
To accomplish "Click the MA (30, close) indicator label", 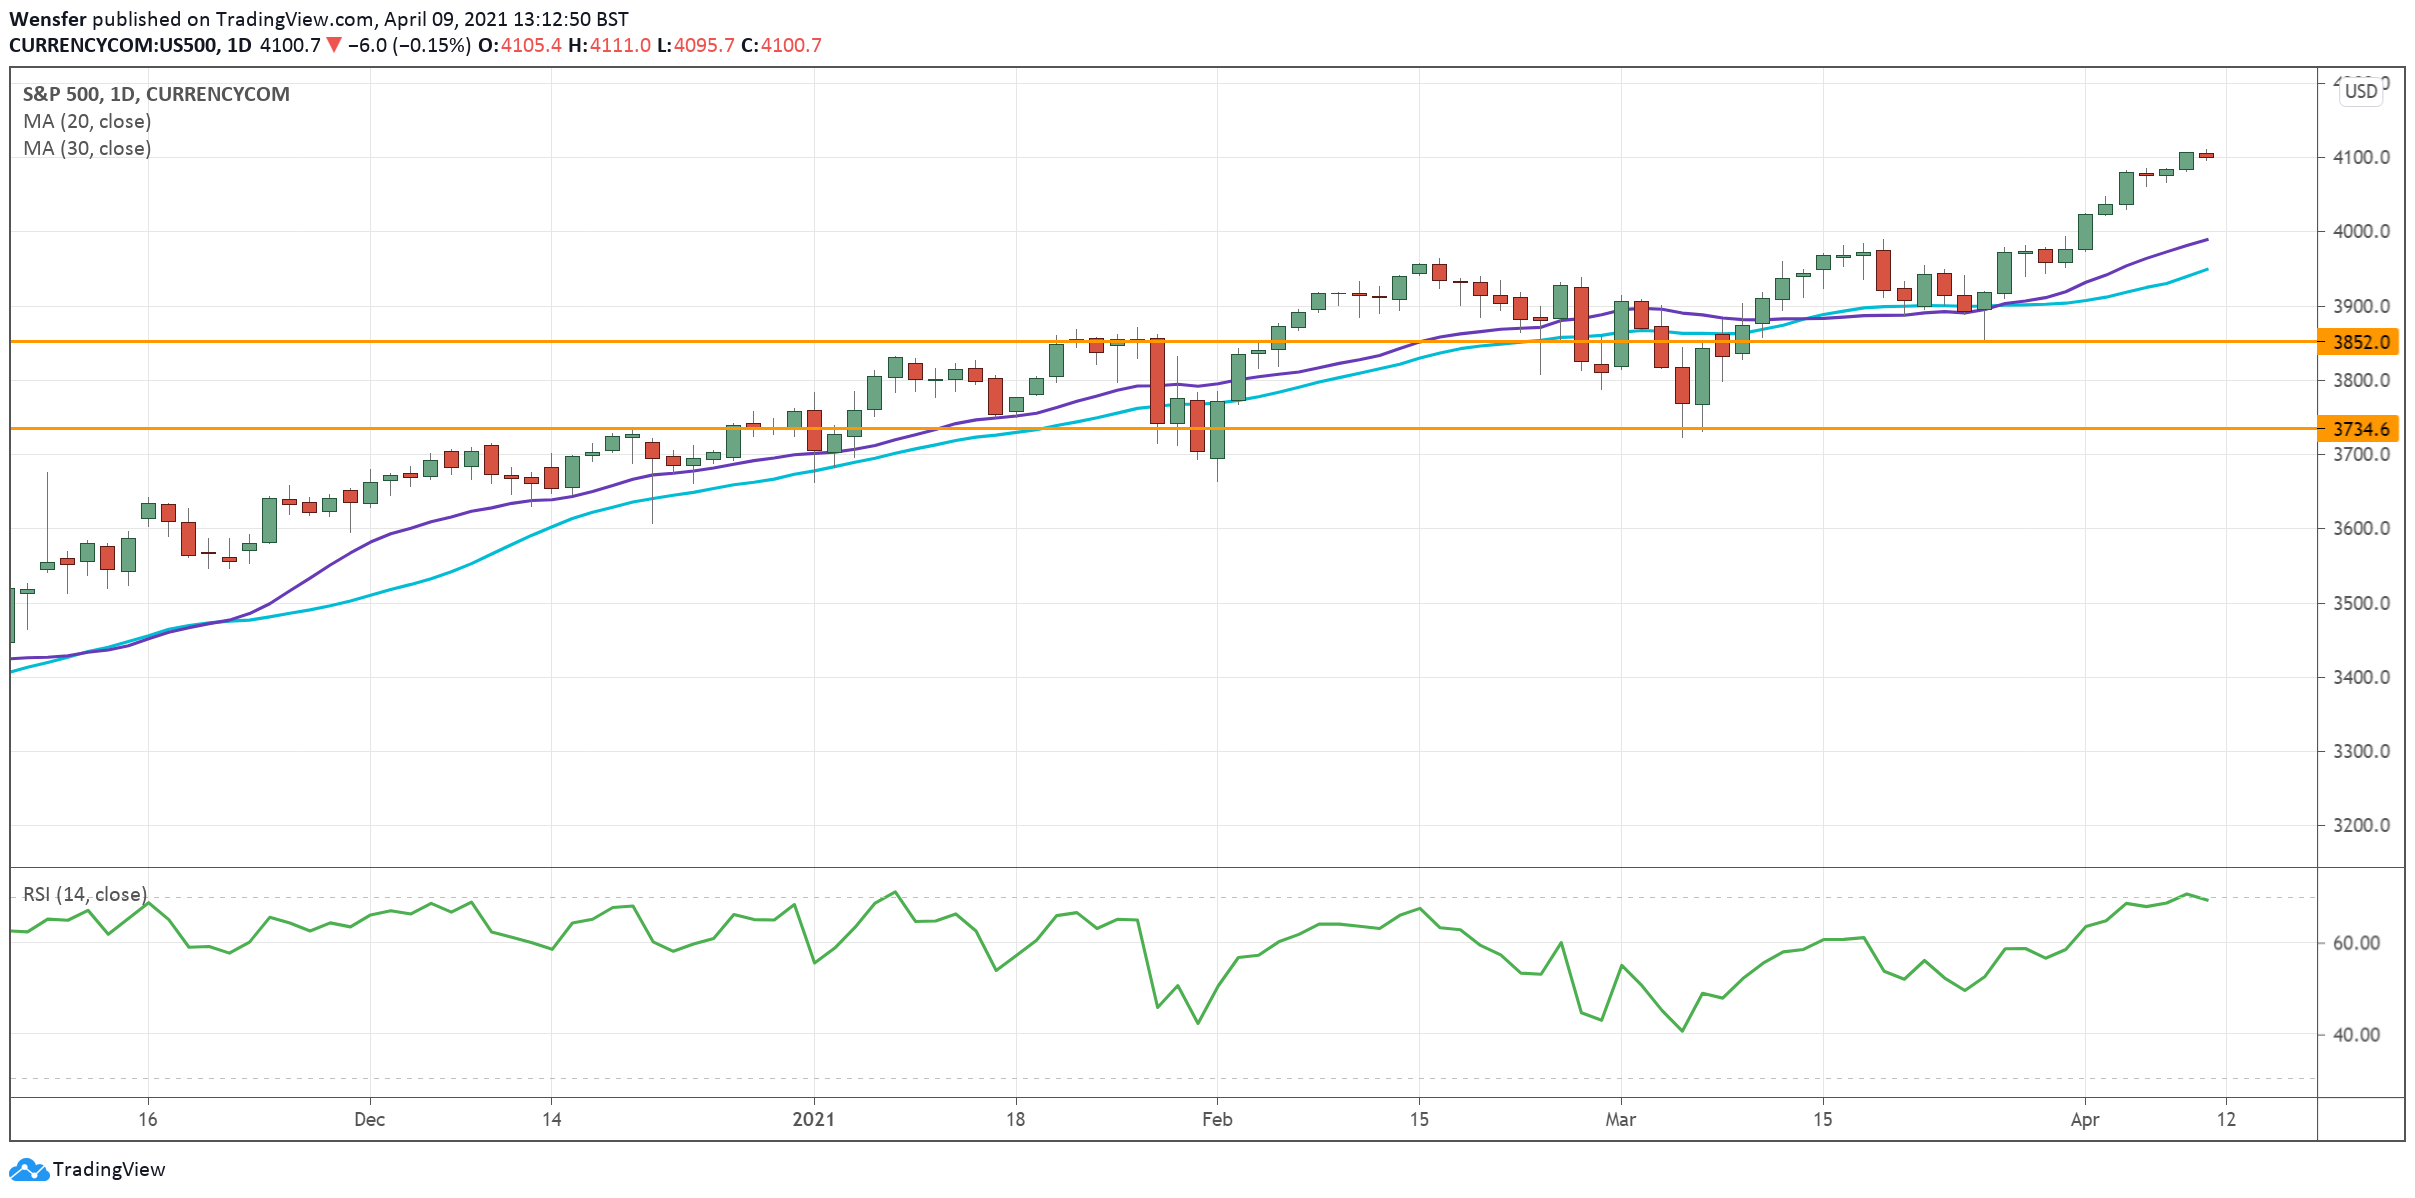I will pyautogui.click(x=86, y=148).
